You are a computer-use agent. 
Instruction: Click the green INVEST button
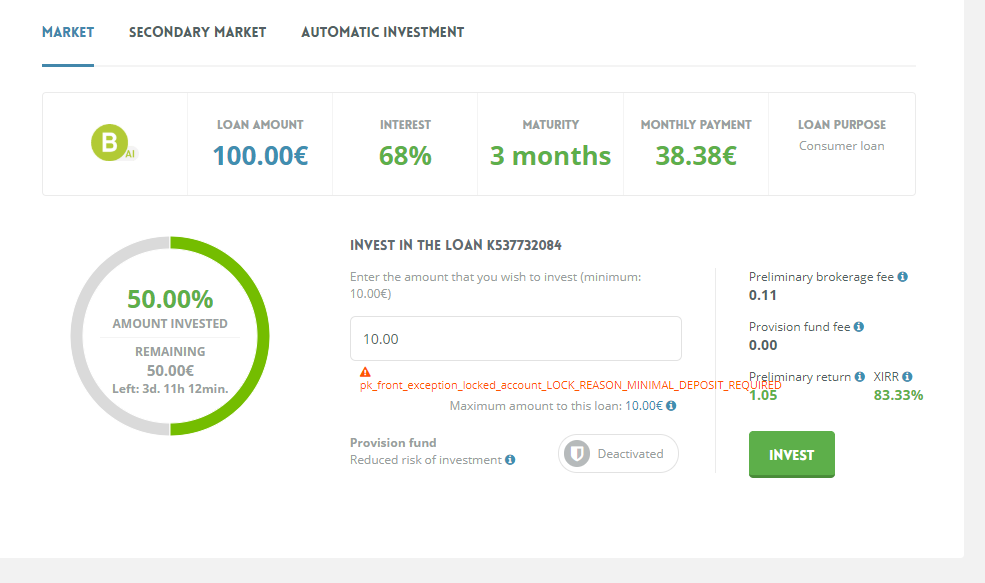(792, 454)
